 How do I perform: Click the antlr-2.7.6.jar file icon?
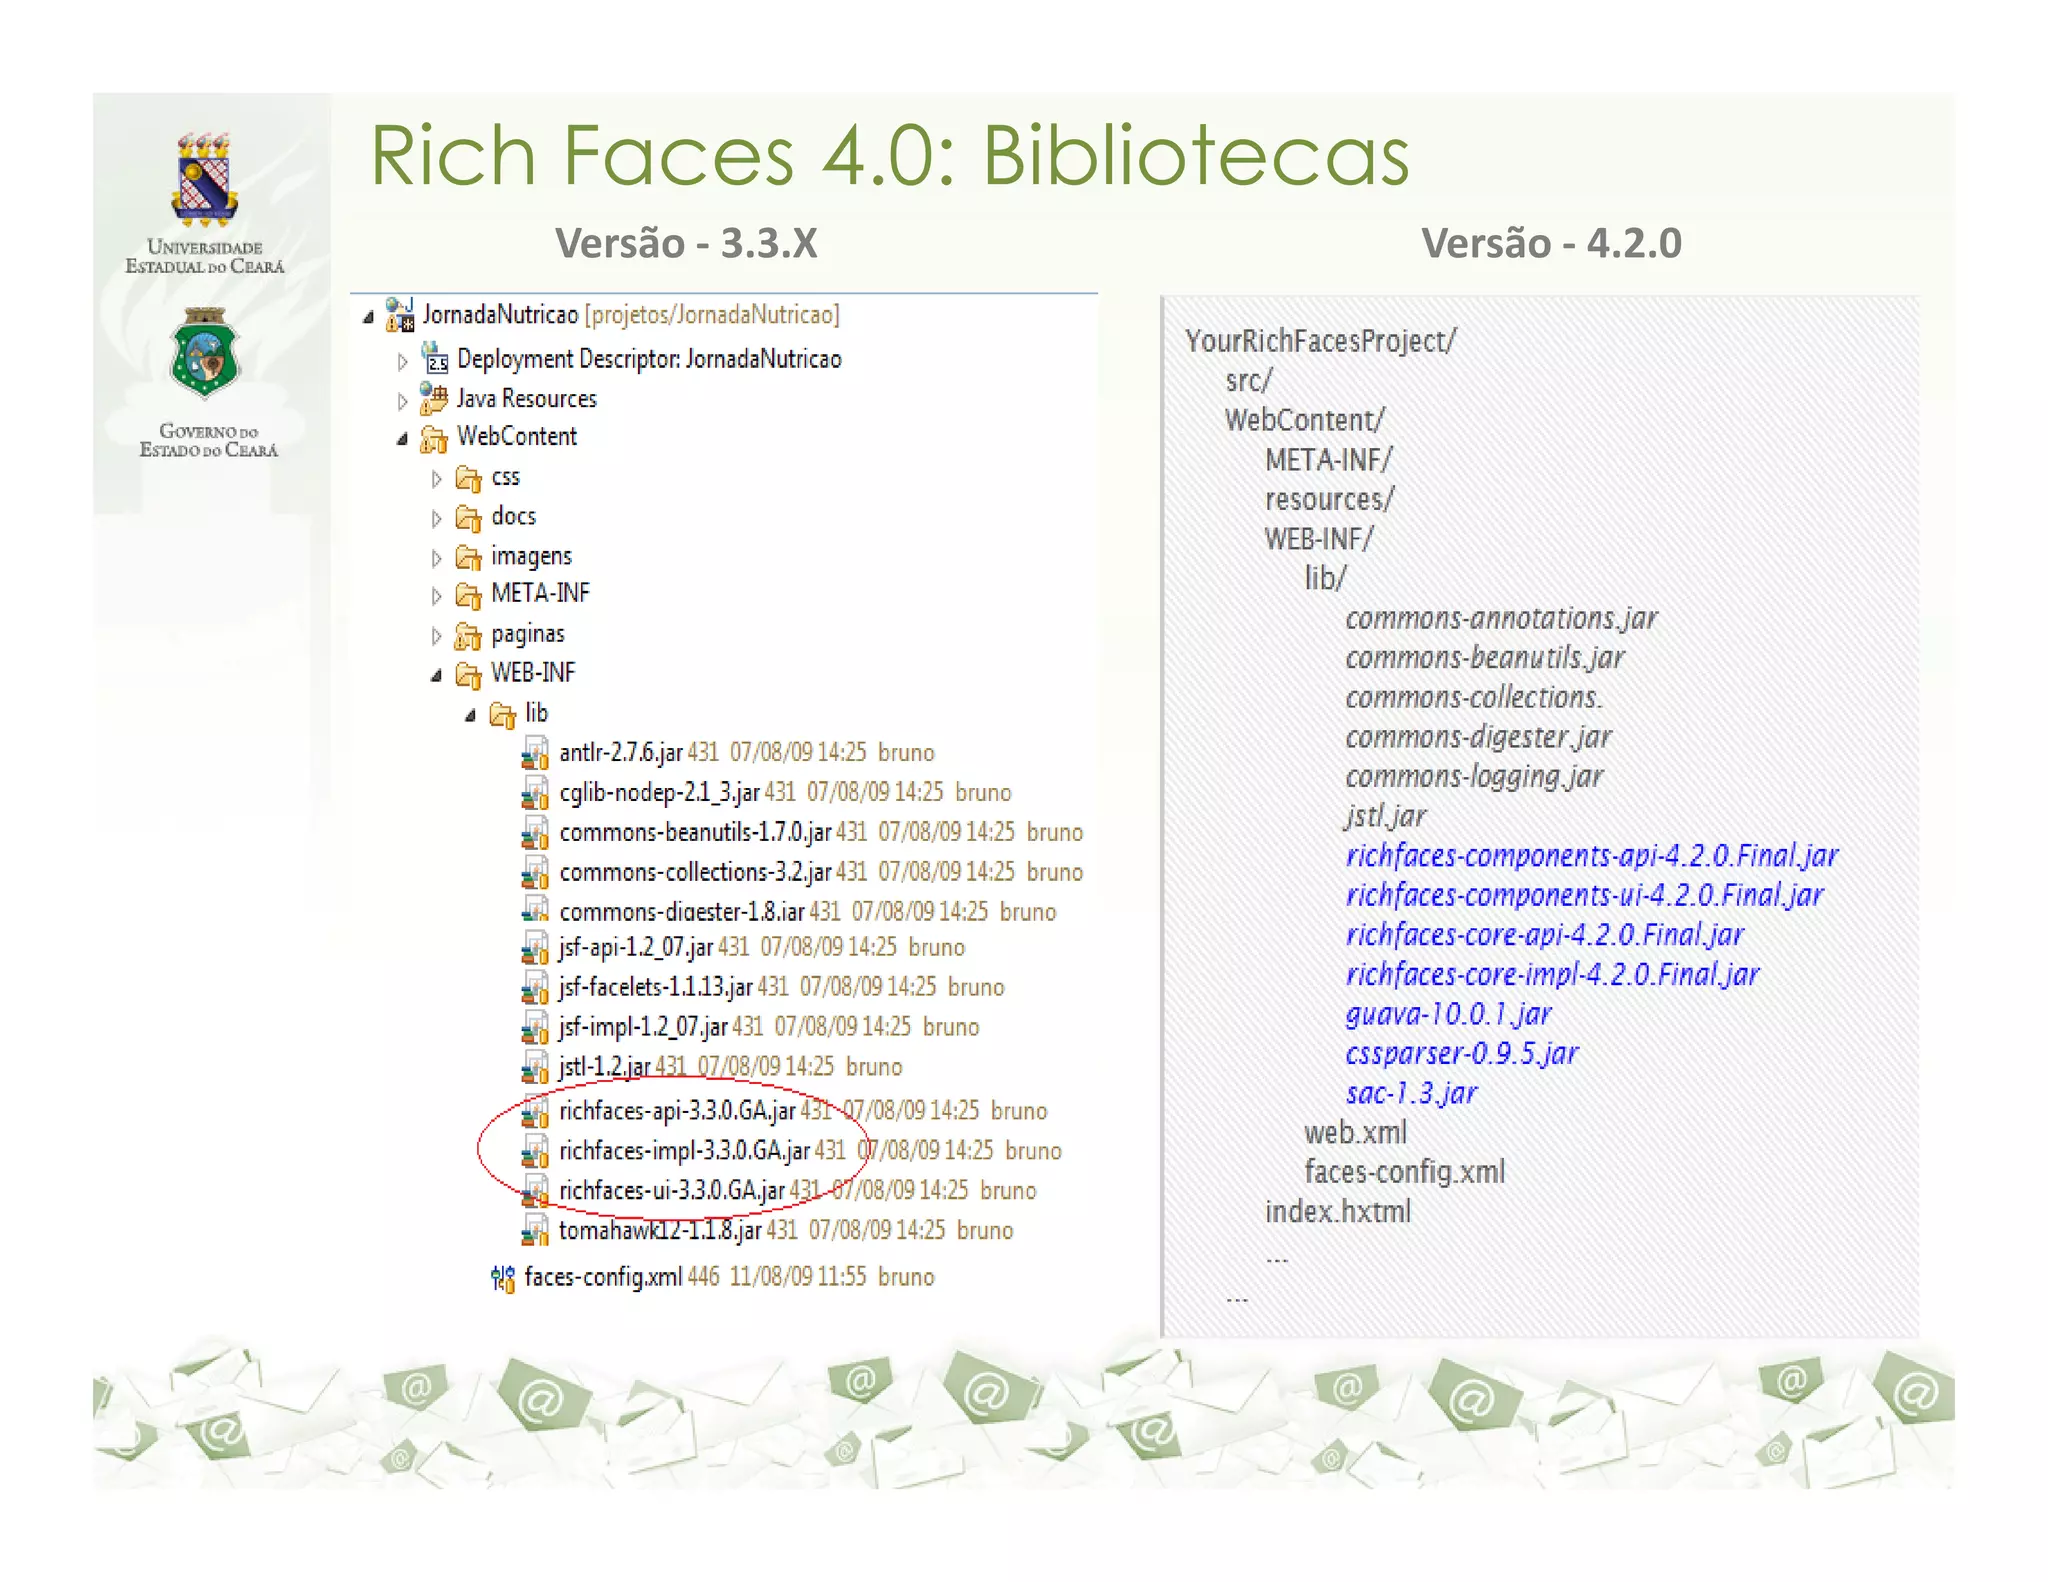coord(535,753)
